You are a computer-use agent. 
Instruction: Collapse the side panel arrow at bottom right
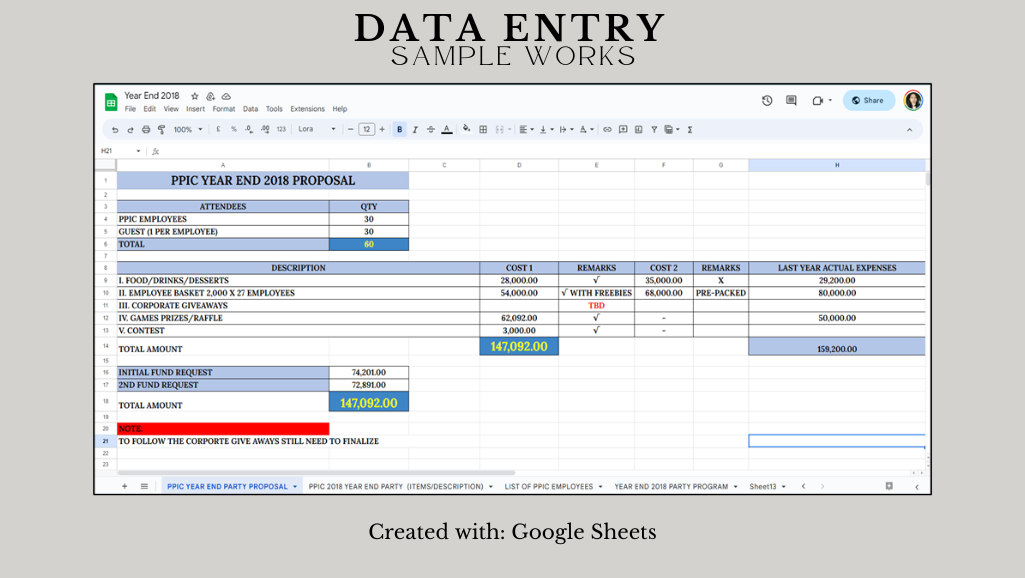(x=916, y=486)
